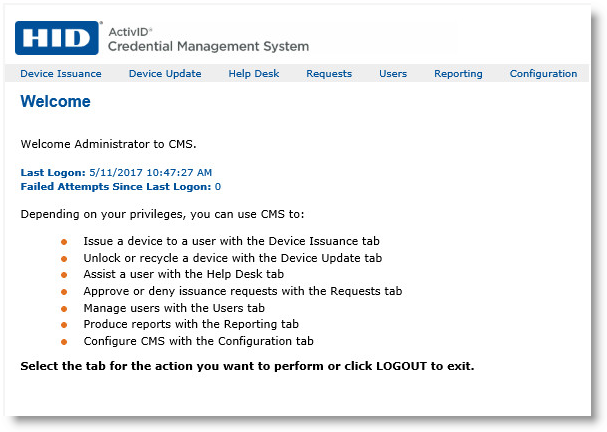The height and width of the screenshot is (432, 607).
Task: Click the orange bullet beside Configure CMS
Action: pos(64,342)
